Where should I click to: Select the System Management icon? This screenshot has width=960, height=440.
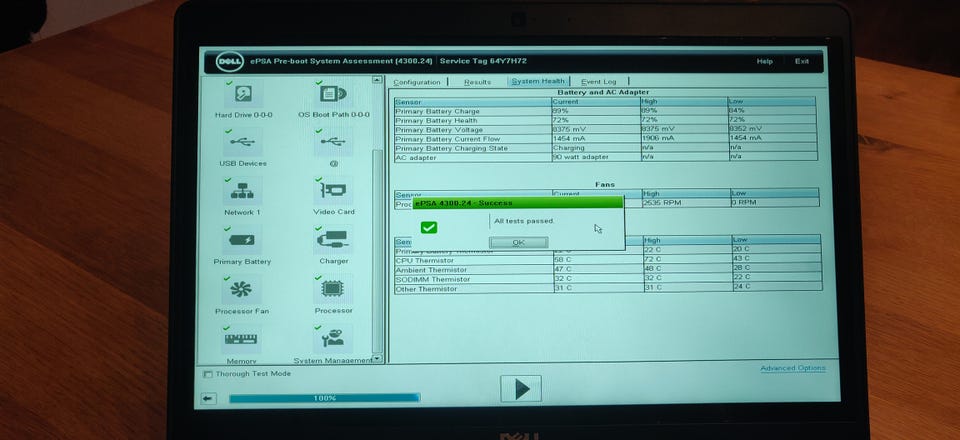tap(334, 338)
